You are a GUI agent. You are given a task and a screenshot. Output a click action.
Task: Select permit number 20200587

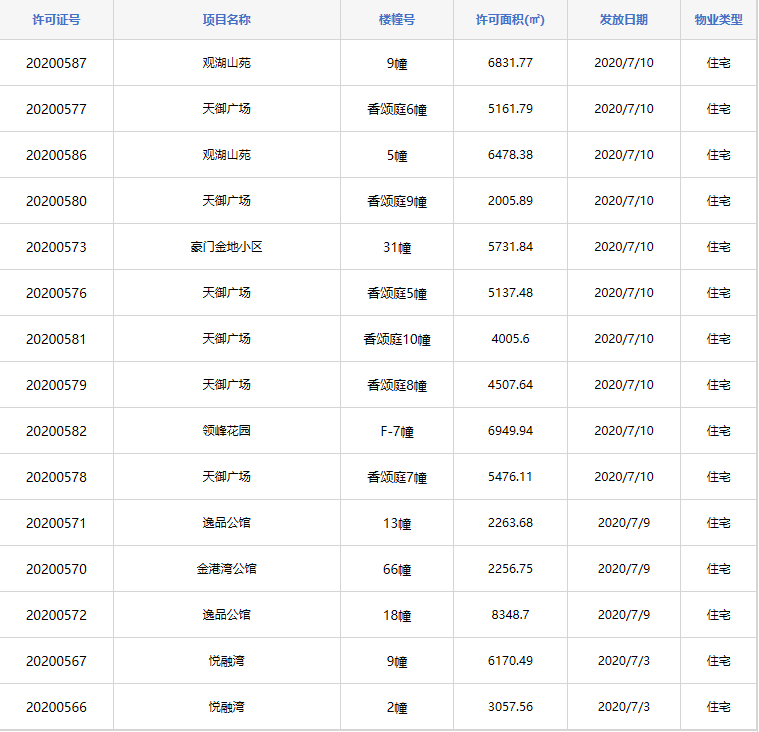pyautogui.click(x=56, y=63)
